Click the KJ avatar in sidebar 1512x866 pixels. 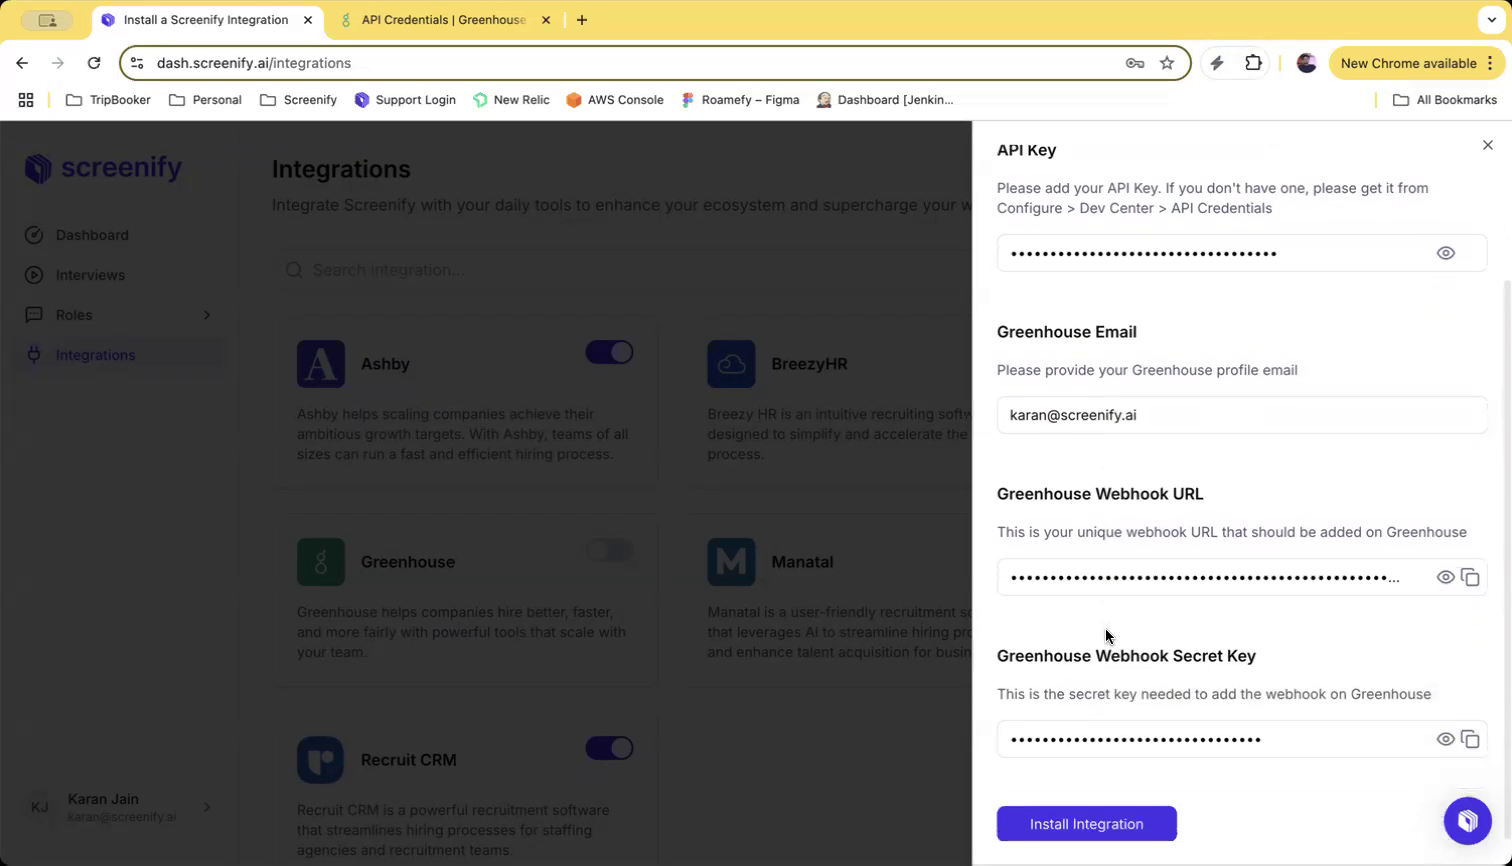pos(39,807)
